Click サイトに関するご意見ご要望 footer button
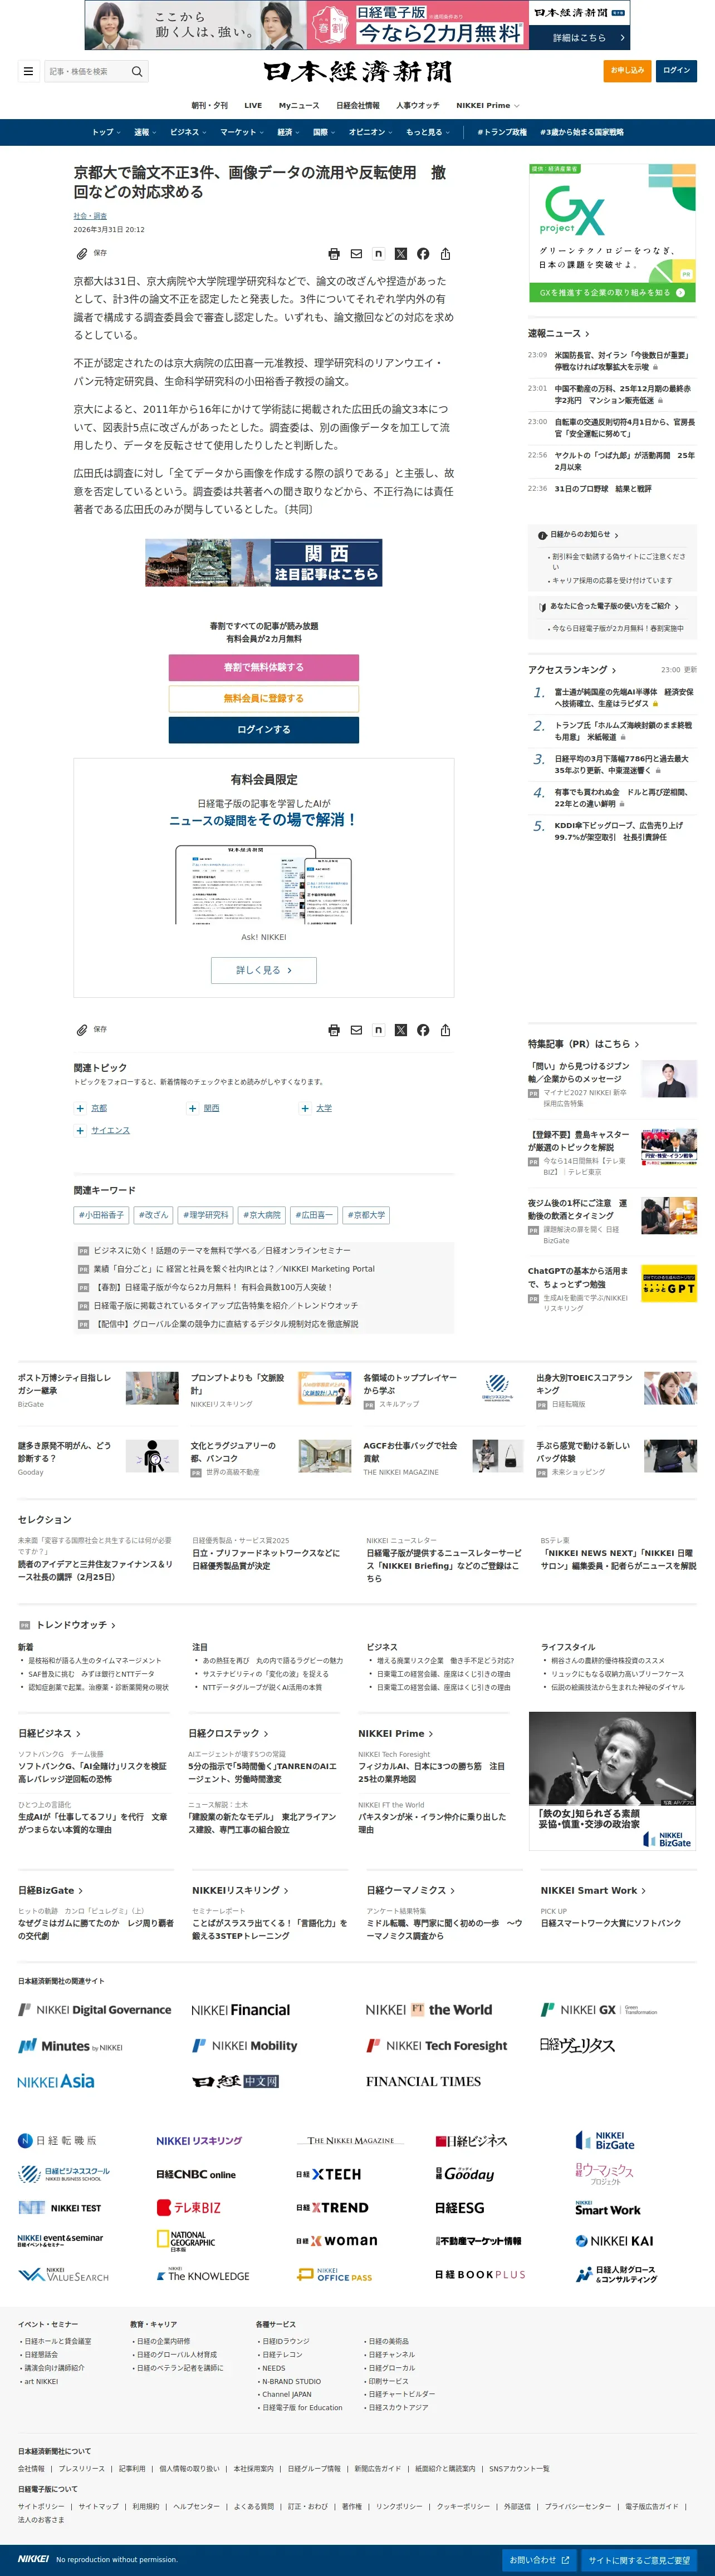The width and height of the screenshot is (715, 2576). pos(639,2560)
